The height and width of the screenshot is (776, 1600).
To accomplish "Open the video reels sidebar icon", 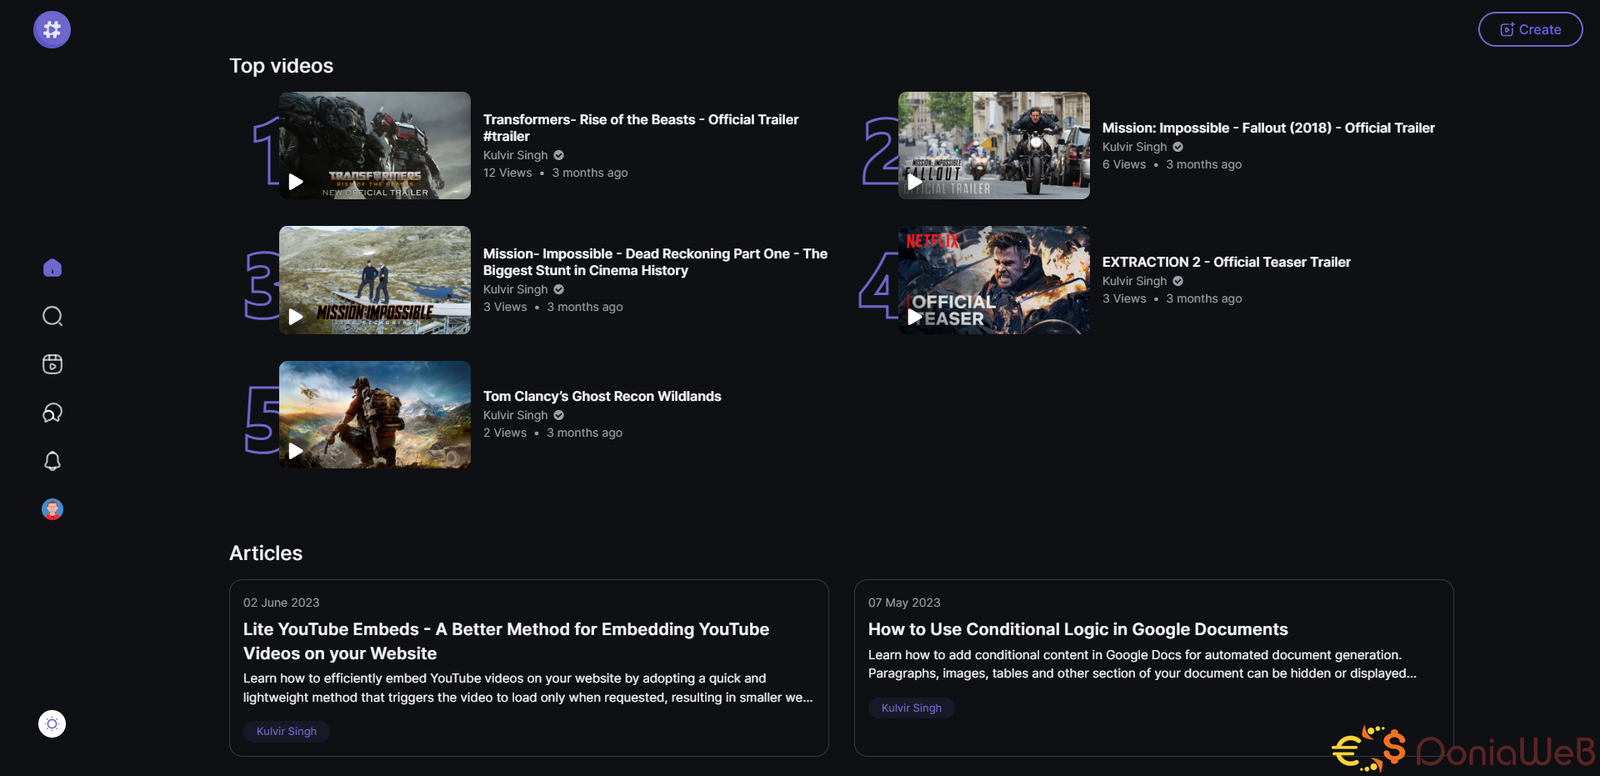I will [x=52, y=364].
